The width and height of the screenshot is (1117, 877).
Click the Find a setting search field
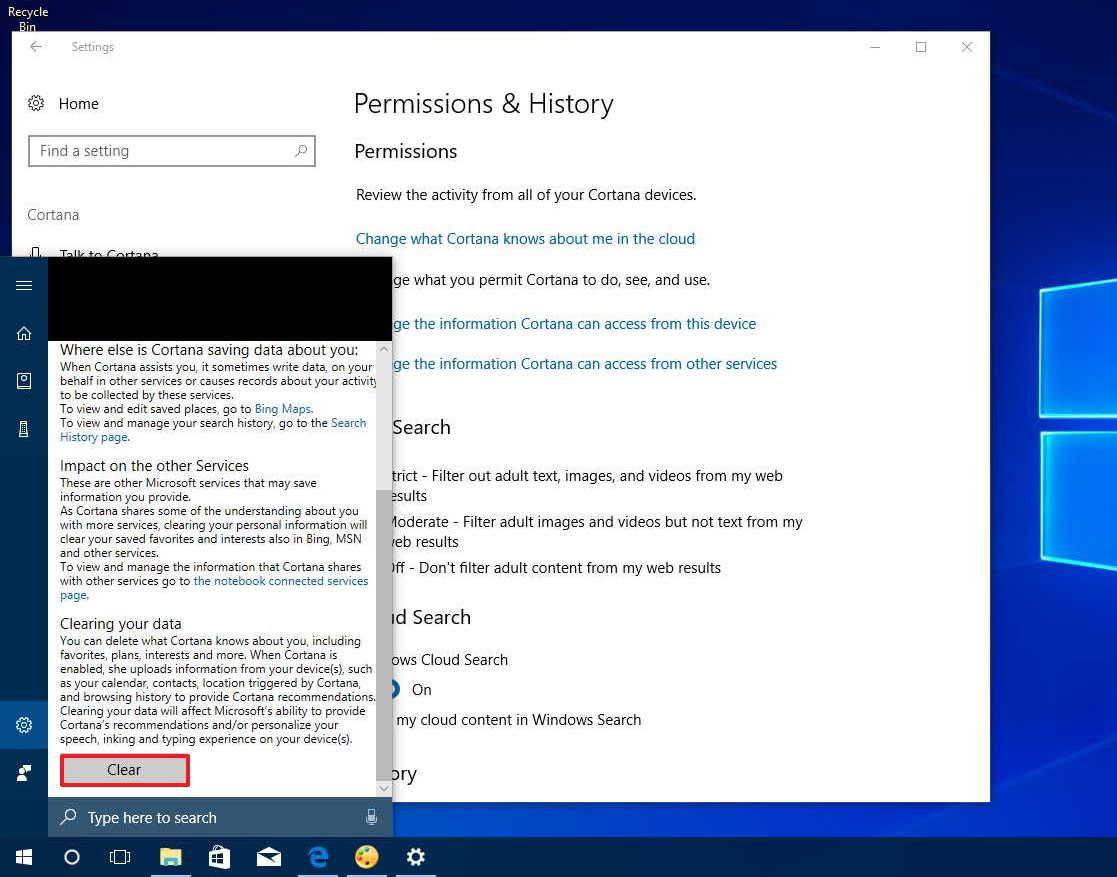tap(171, 150)
